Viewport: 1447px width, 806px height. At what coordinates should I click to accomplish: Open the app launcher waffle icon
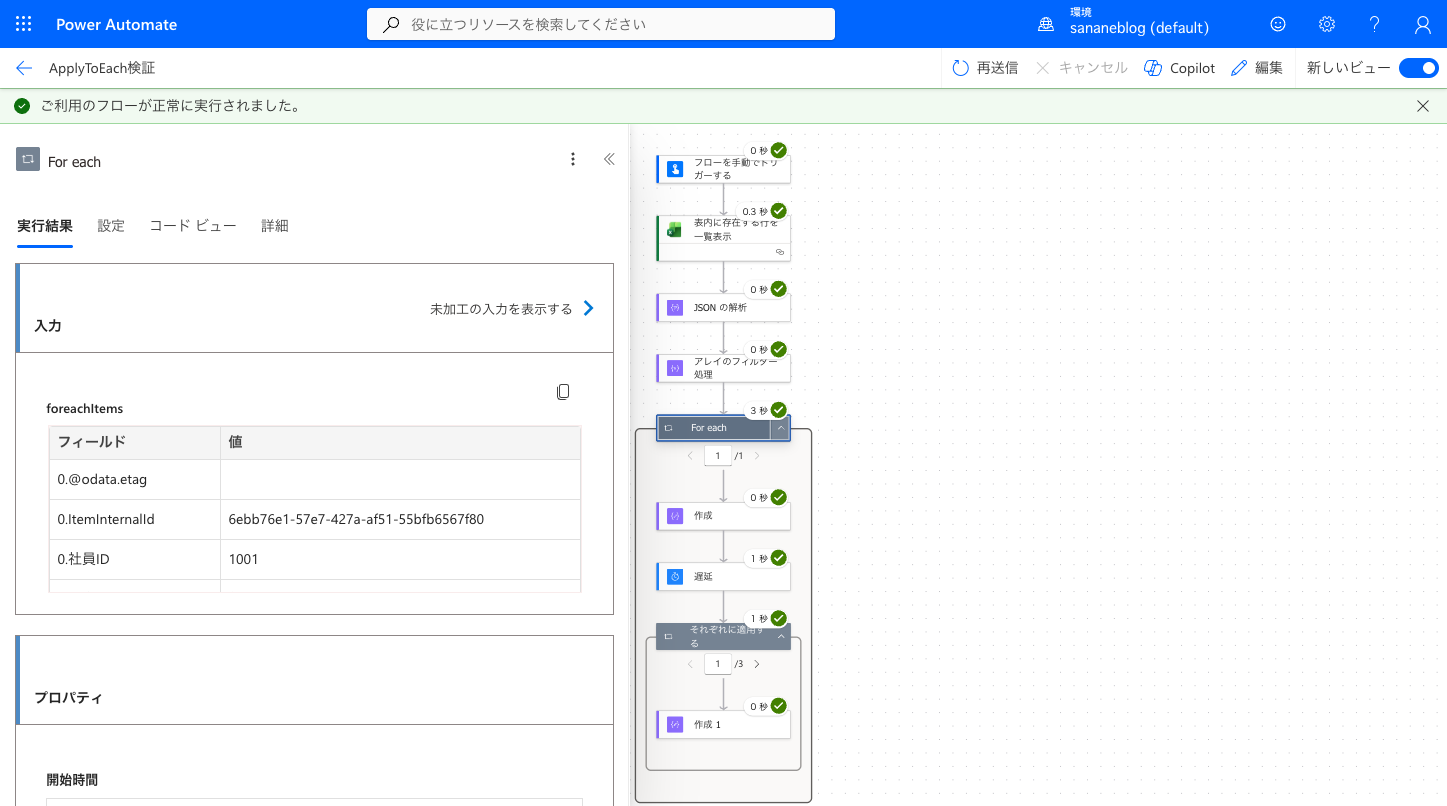24,24
